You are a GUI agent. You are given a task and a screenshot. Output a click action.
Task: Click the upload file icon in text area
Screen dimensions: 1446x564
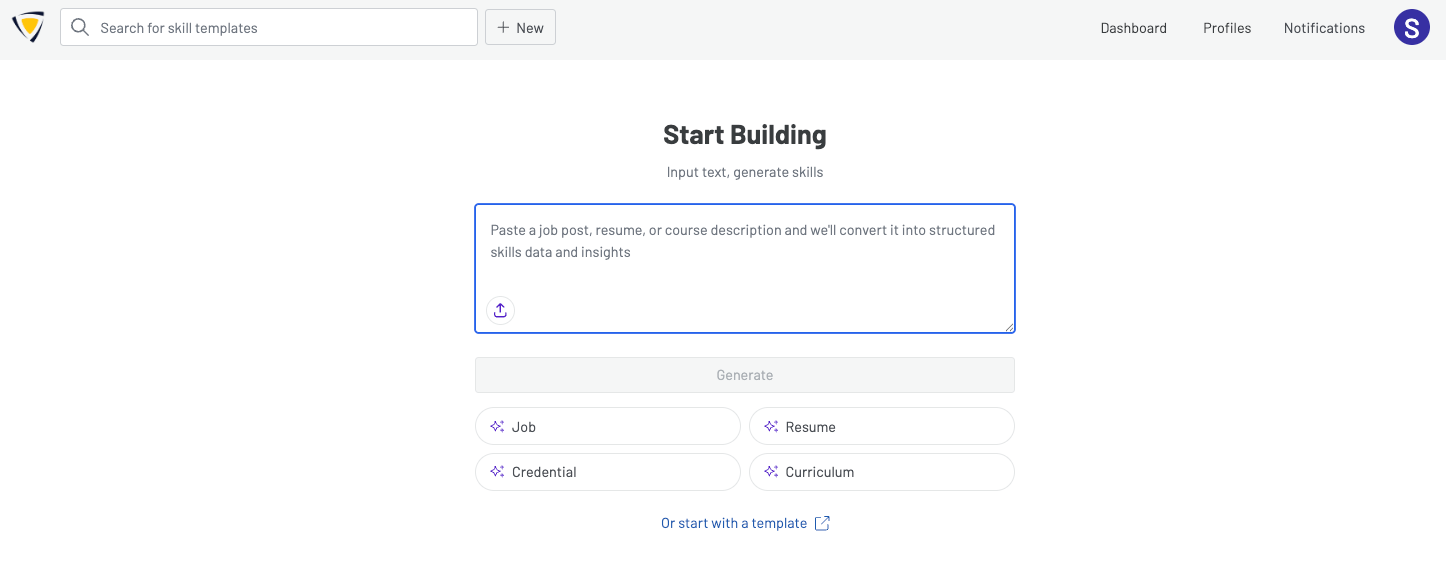500,310
